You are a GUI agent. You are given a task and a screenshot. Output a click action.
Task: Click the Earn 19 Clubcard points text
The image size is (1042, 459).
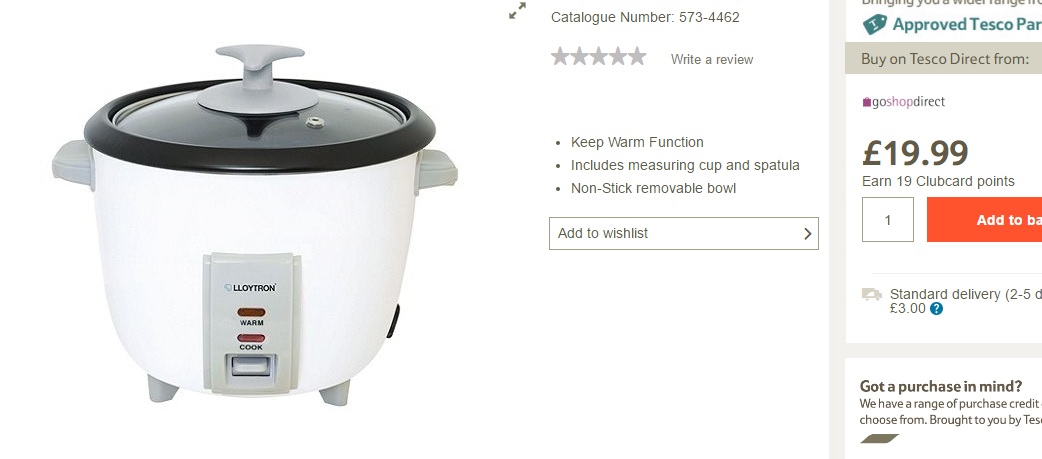coord(938,181)
